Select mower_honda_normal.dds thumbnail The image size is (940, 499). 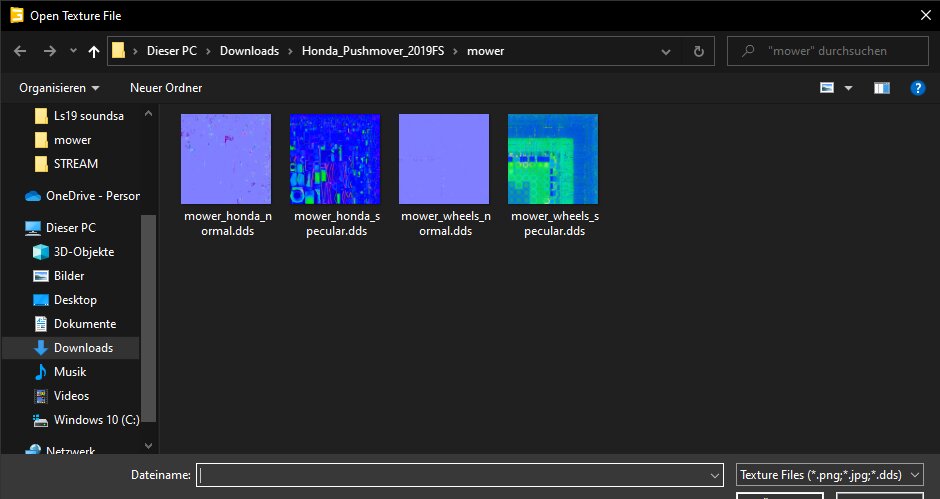tap(225, 159)
